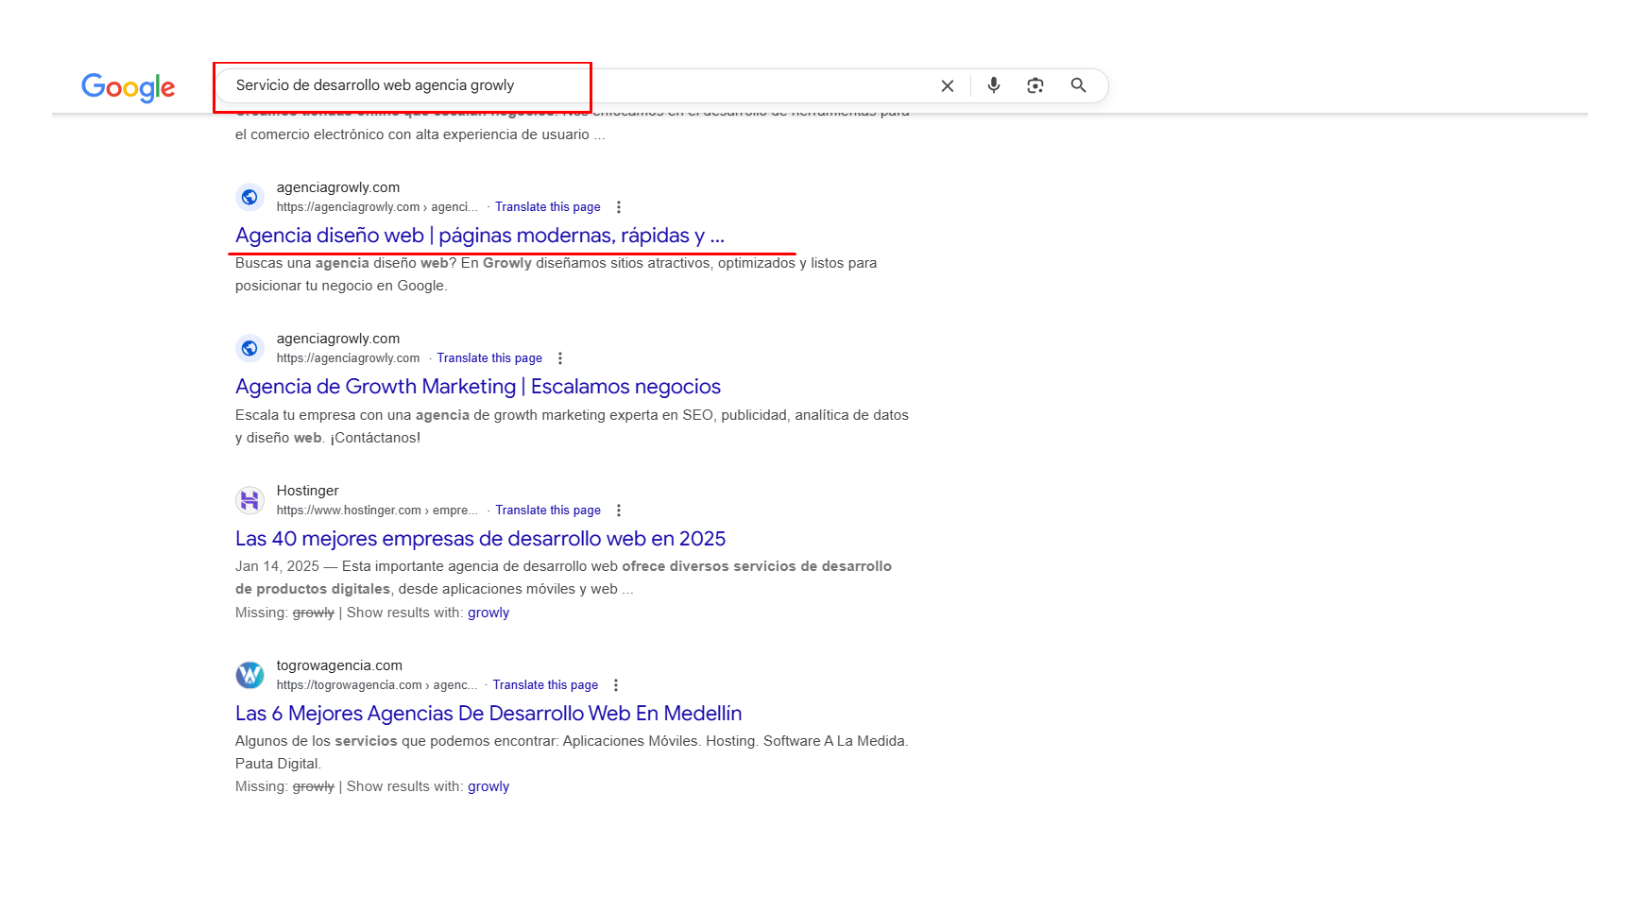This screenshot has height=924, width=1640.
Task: Click the snippet 'Algunos de los servicios que podemos'
Action: coord(571,752)
